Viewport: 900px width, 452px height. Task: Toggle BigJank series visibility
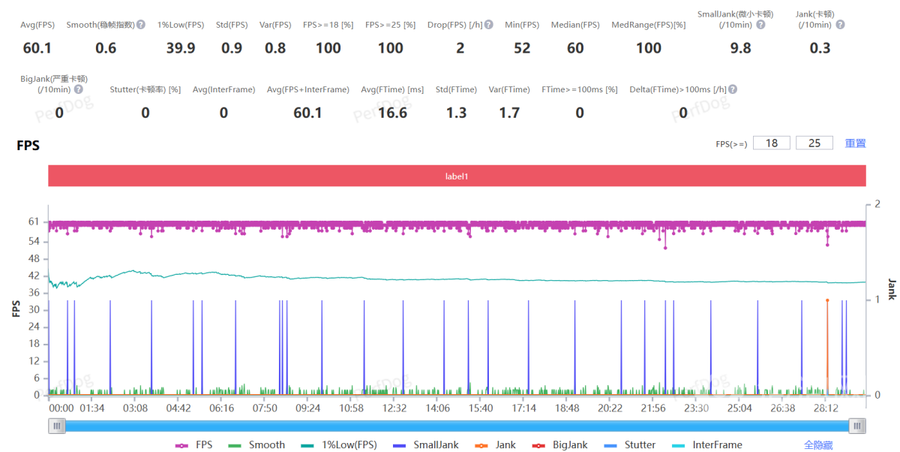(x=560, y=445)
